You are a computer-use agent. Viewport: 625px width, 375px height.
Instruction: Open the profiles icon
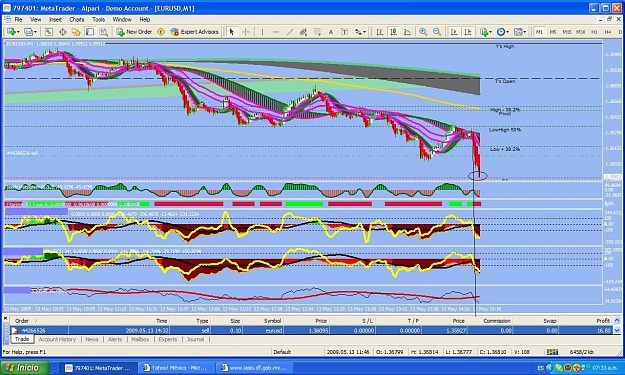[x=28, y=32]
